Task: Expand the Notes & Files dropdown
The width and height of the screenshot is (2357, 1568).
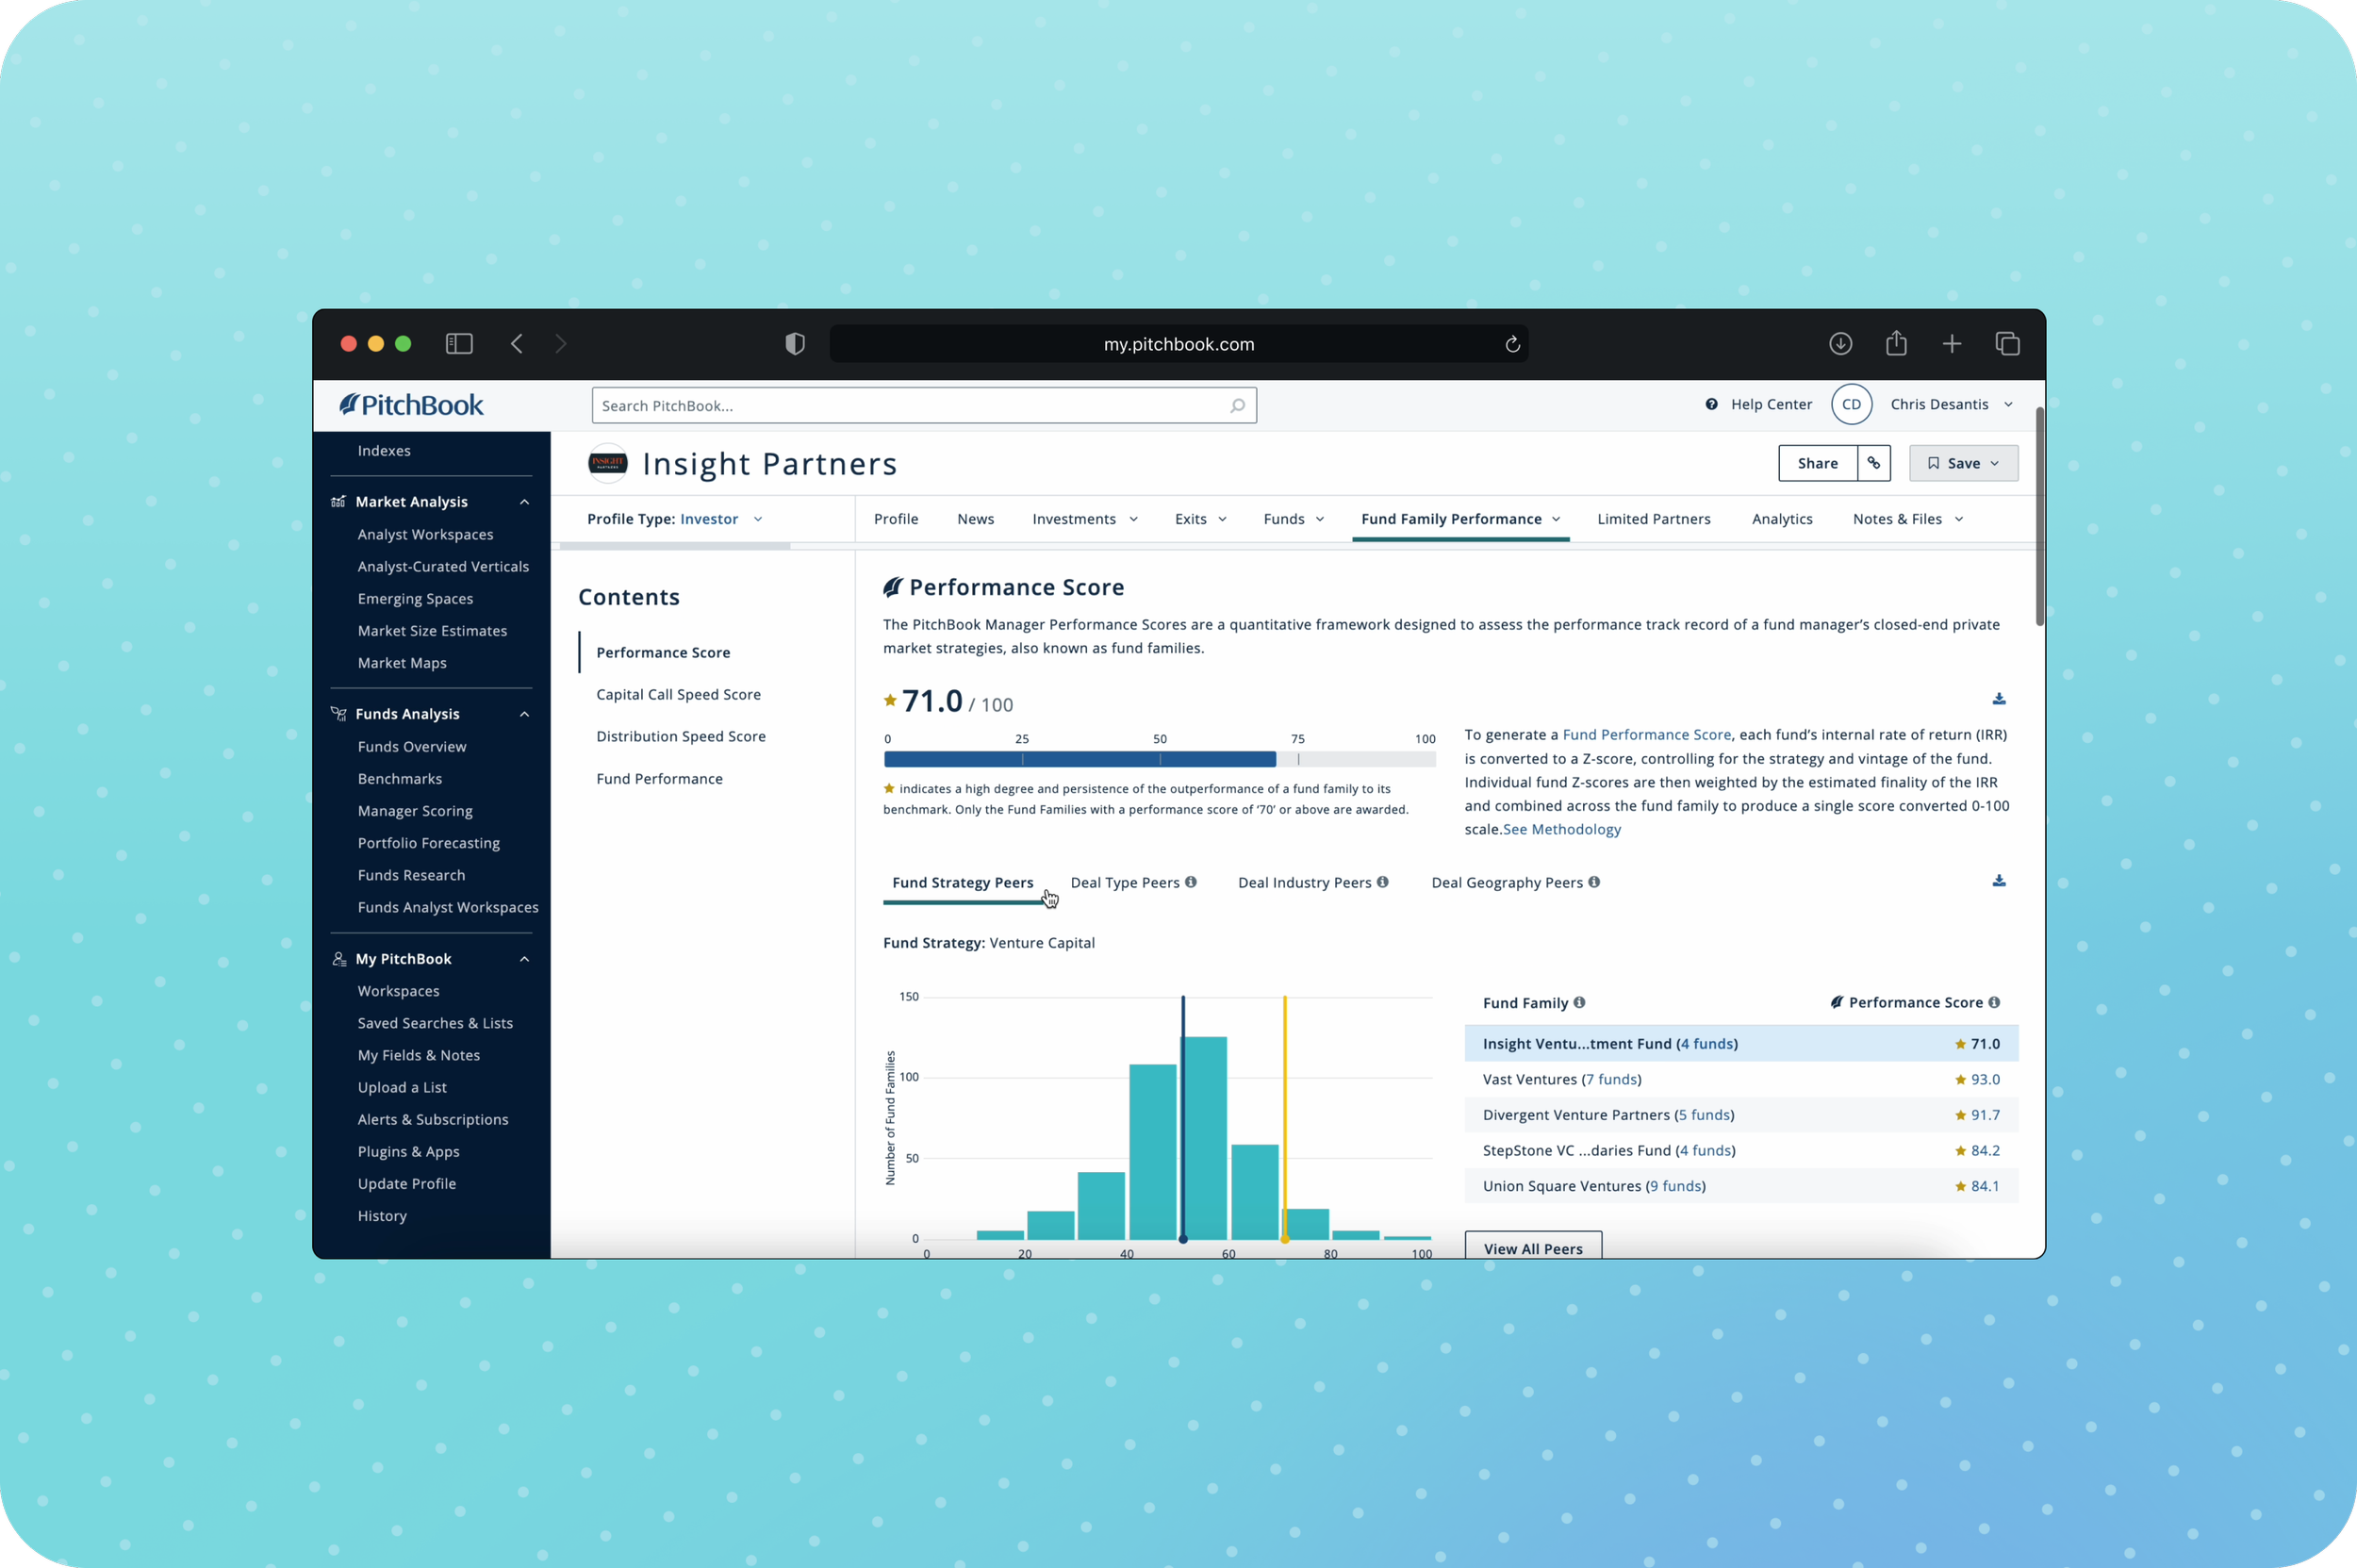Action: click(x=1958, y=519)
